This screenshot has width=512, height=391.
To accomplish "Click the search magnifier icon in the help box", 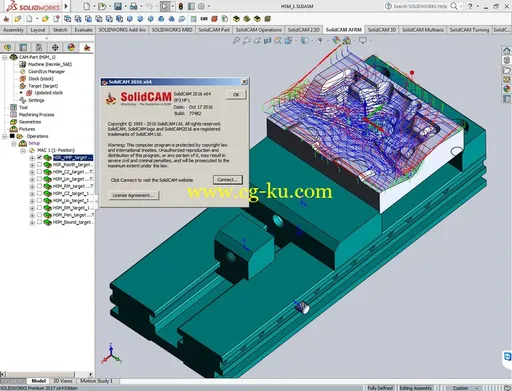I will (x=454, y=6).
